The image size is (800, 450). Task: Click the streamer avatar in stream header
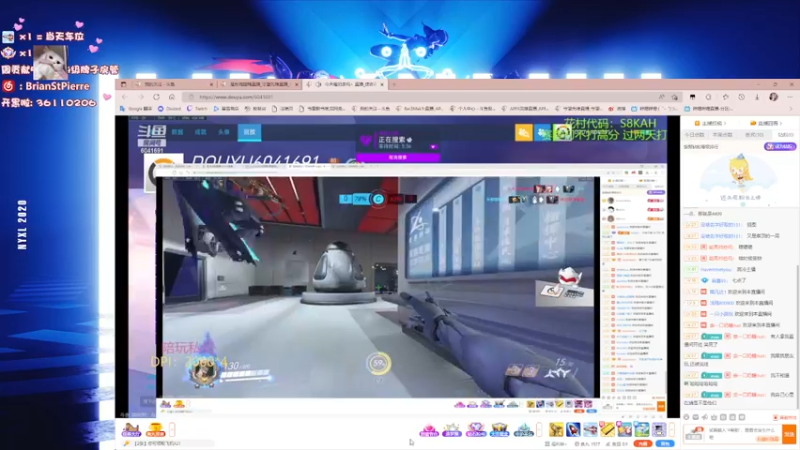163,172
